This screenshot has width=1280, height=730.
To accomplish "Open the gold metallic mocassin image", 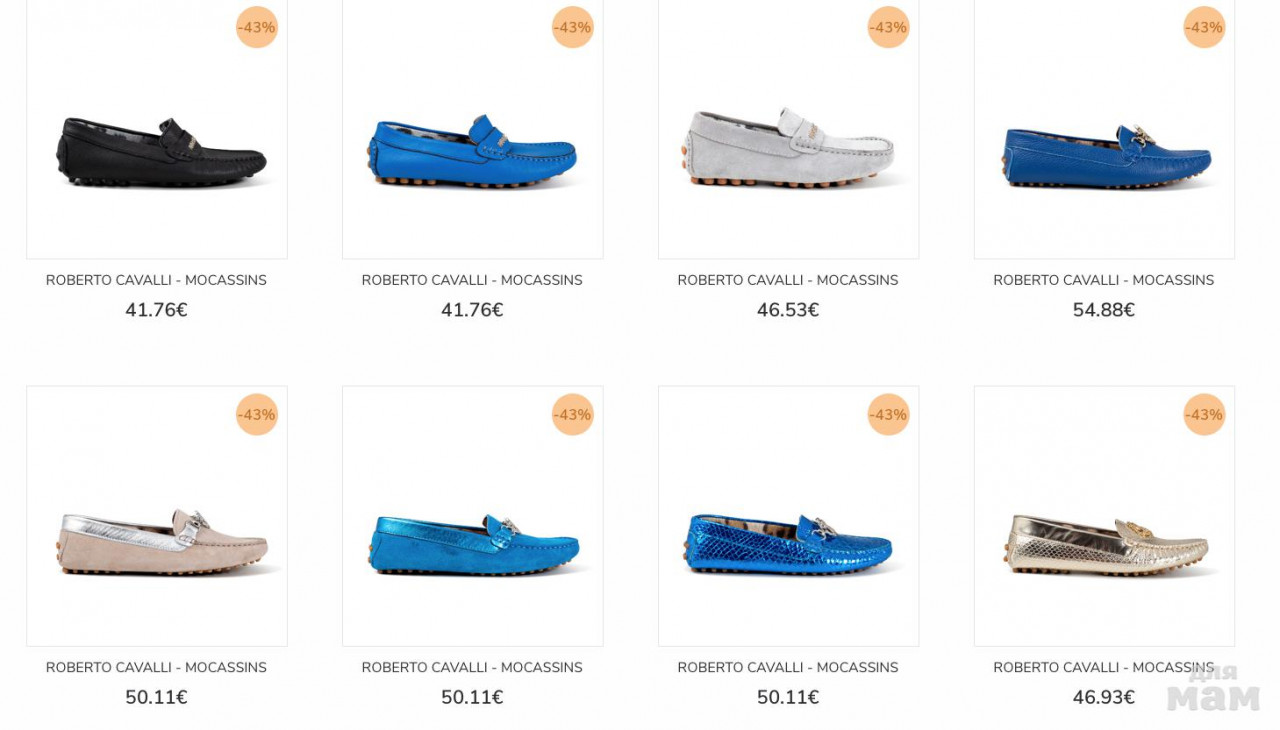I will (x=1105, y=516).
